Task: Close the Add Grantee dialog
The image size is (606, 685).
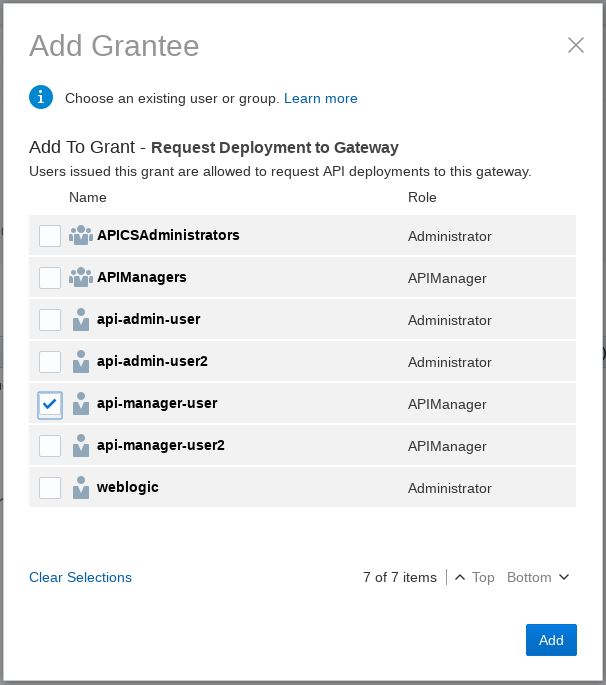Action: tap(575, 45)
